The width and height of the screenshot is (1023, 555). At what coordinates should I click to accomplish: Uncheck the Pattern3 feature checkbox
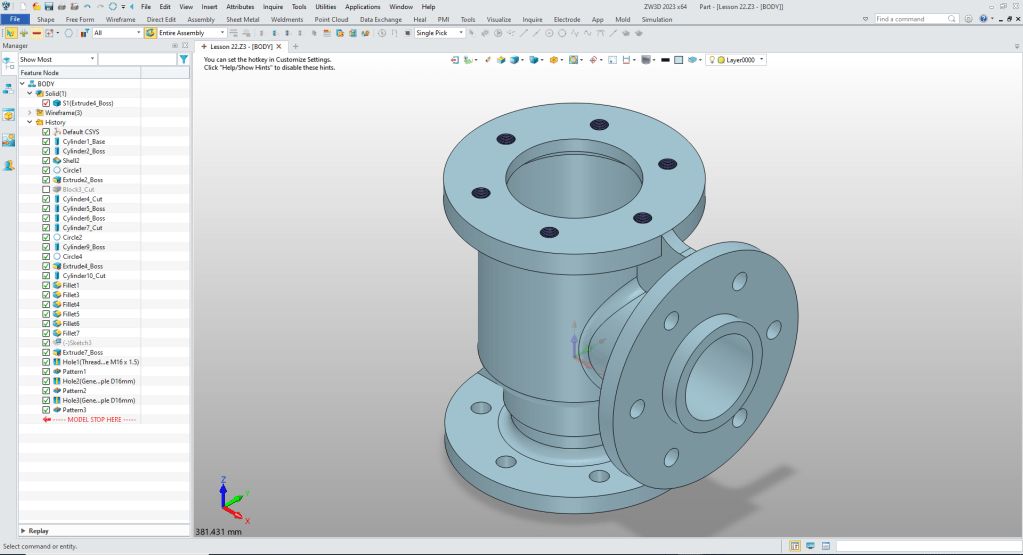click(46, 410)
